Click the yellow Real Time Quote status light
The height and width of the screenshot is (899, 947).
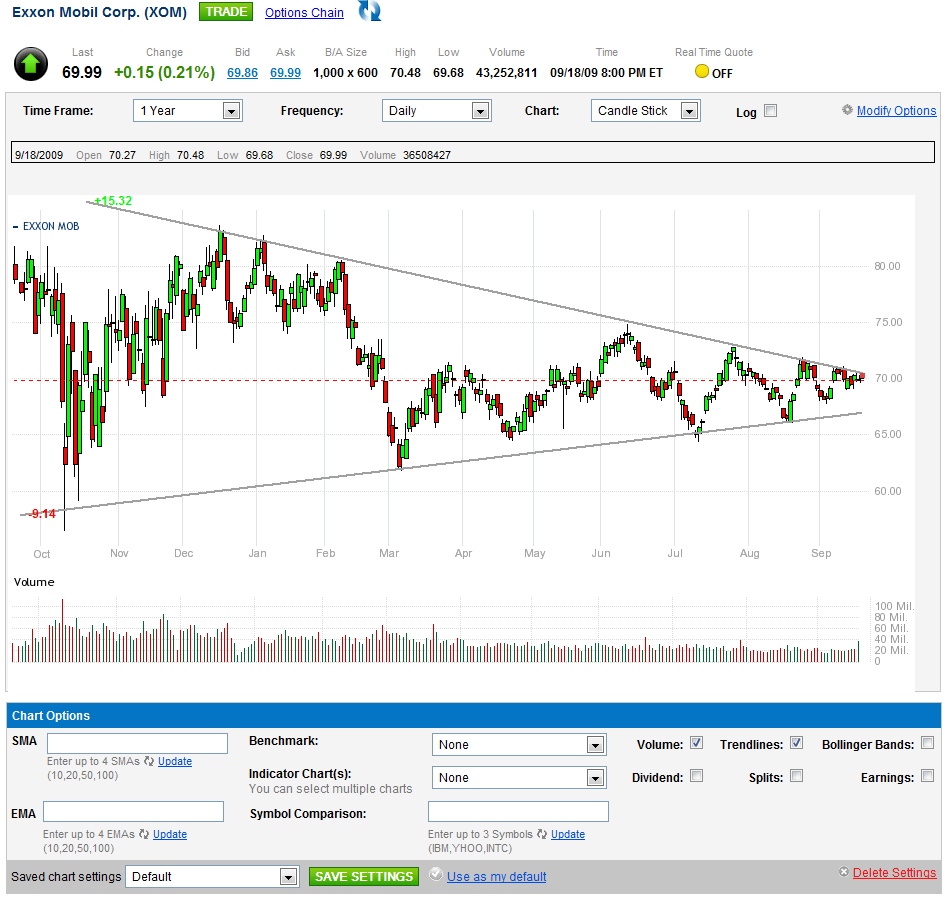click(701, 71)
